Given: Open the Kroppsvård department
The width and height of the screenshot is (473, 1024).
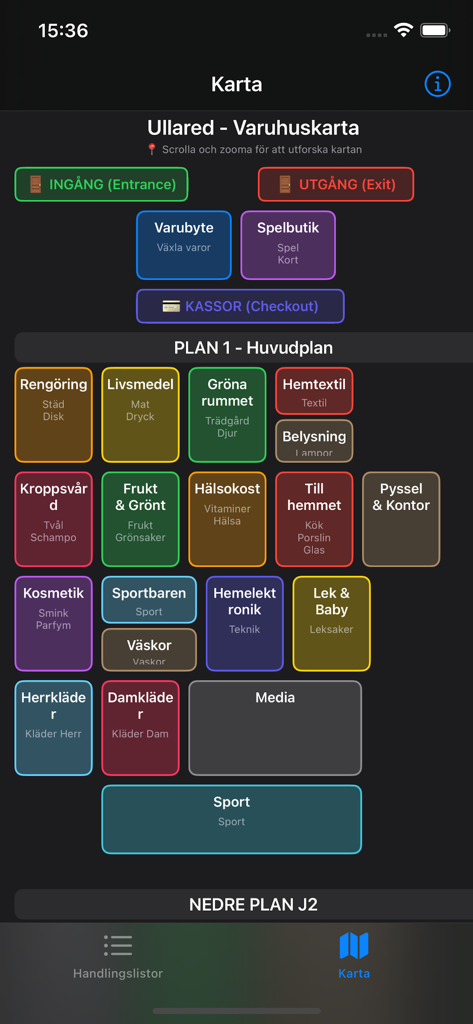Looking at the screenshot, I should pos(54,519).
